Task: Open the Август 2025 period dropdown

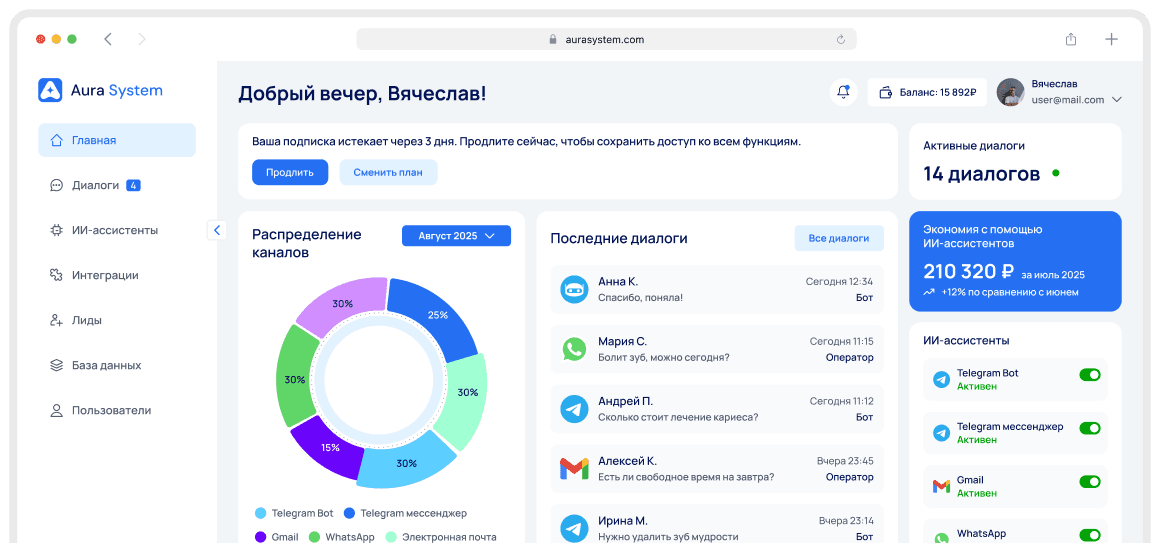Action: (x=456, y=236)
